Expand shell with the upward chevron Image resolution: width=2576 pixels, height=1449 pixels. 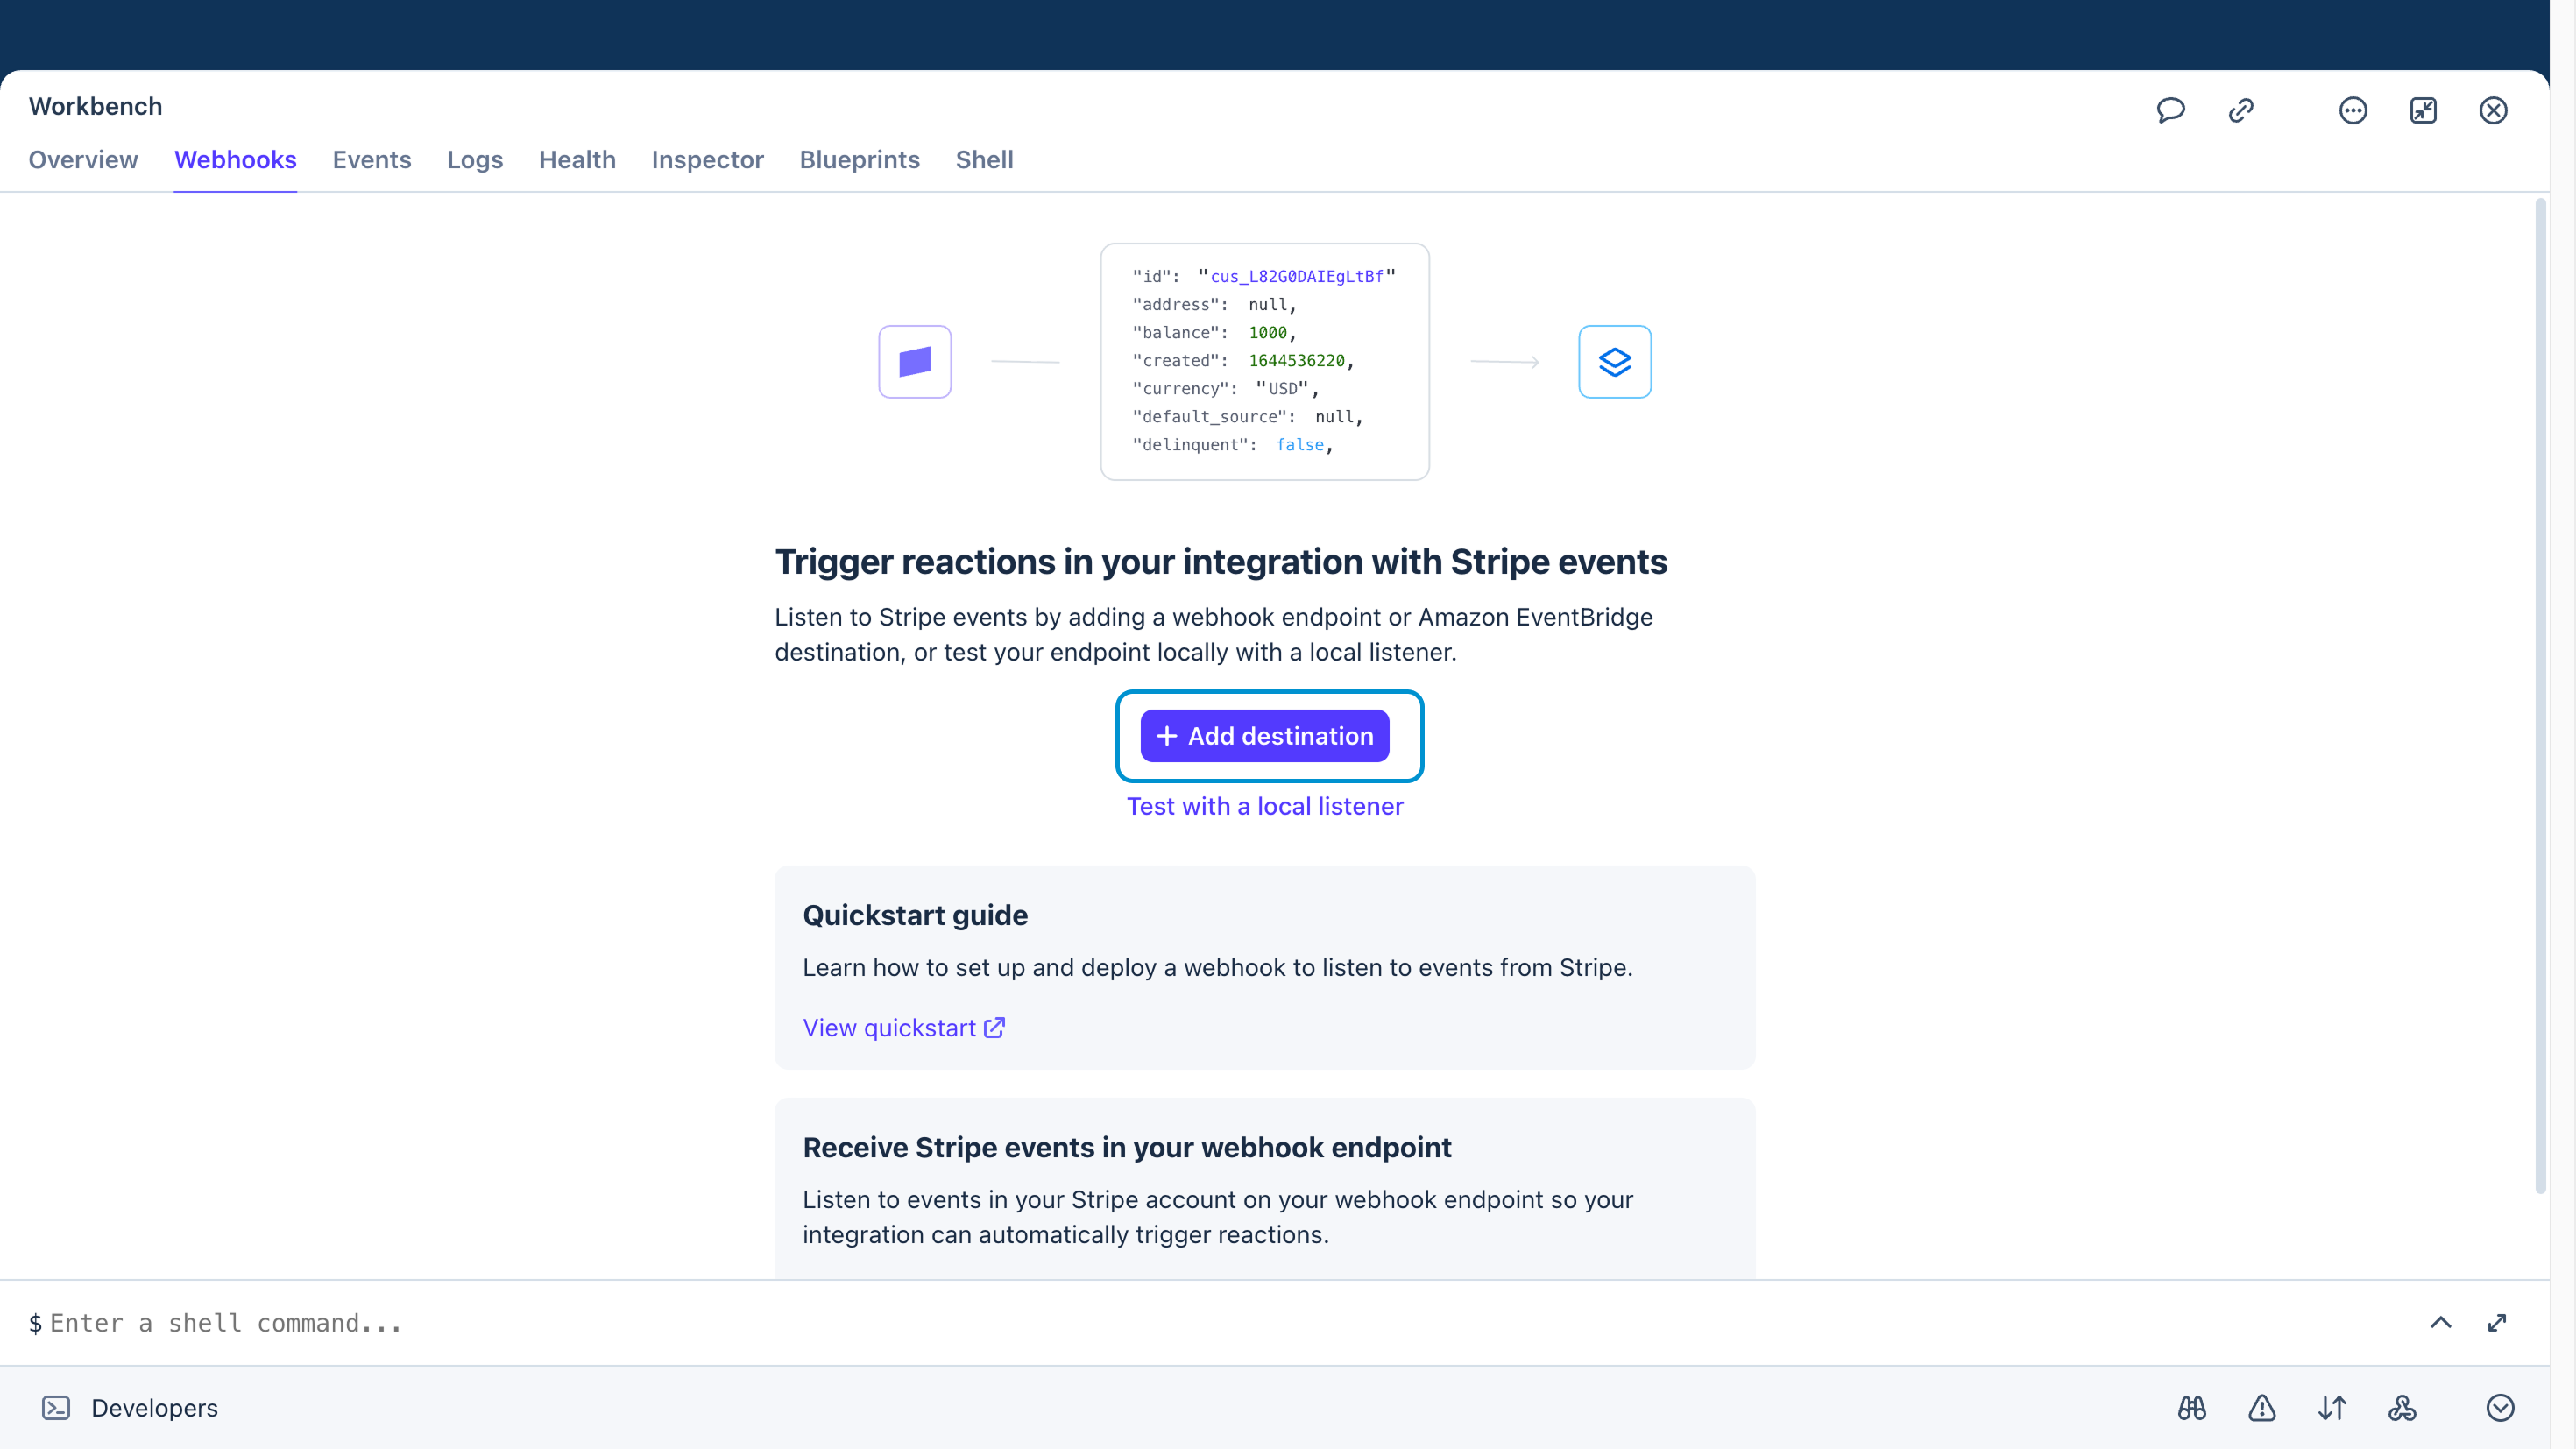pos(2441,1322)
